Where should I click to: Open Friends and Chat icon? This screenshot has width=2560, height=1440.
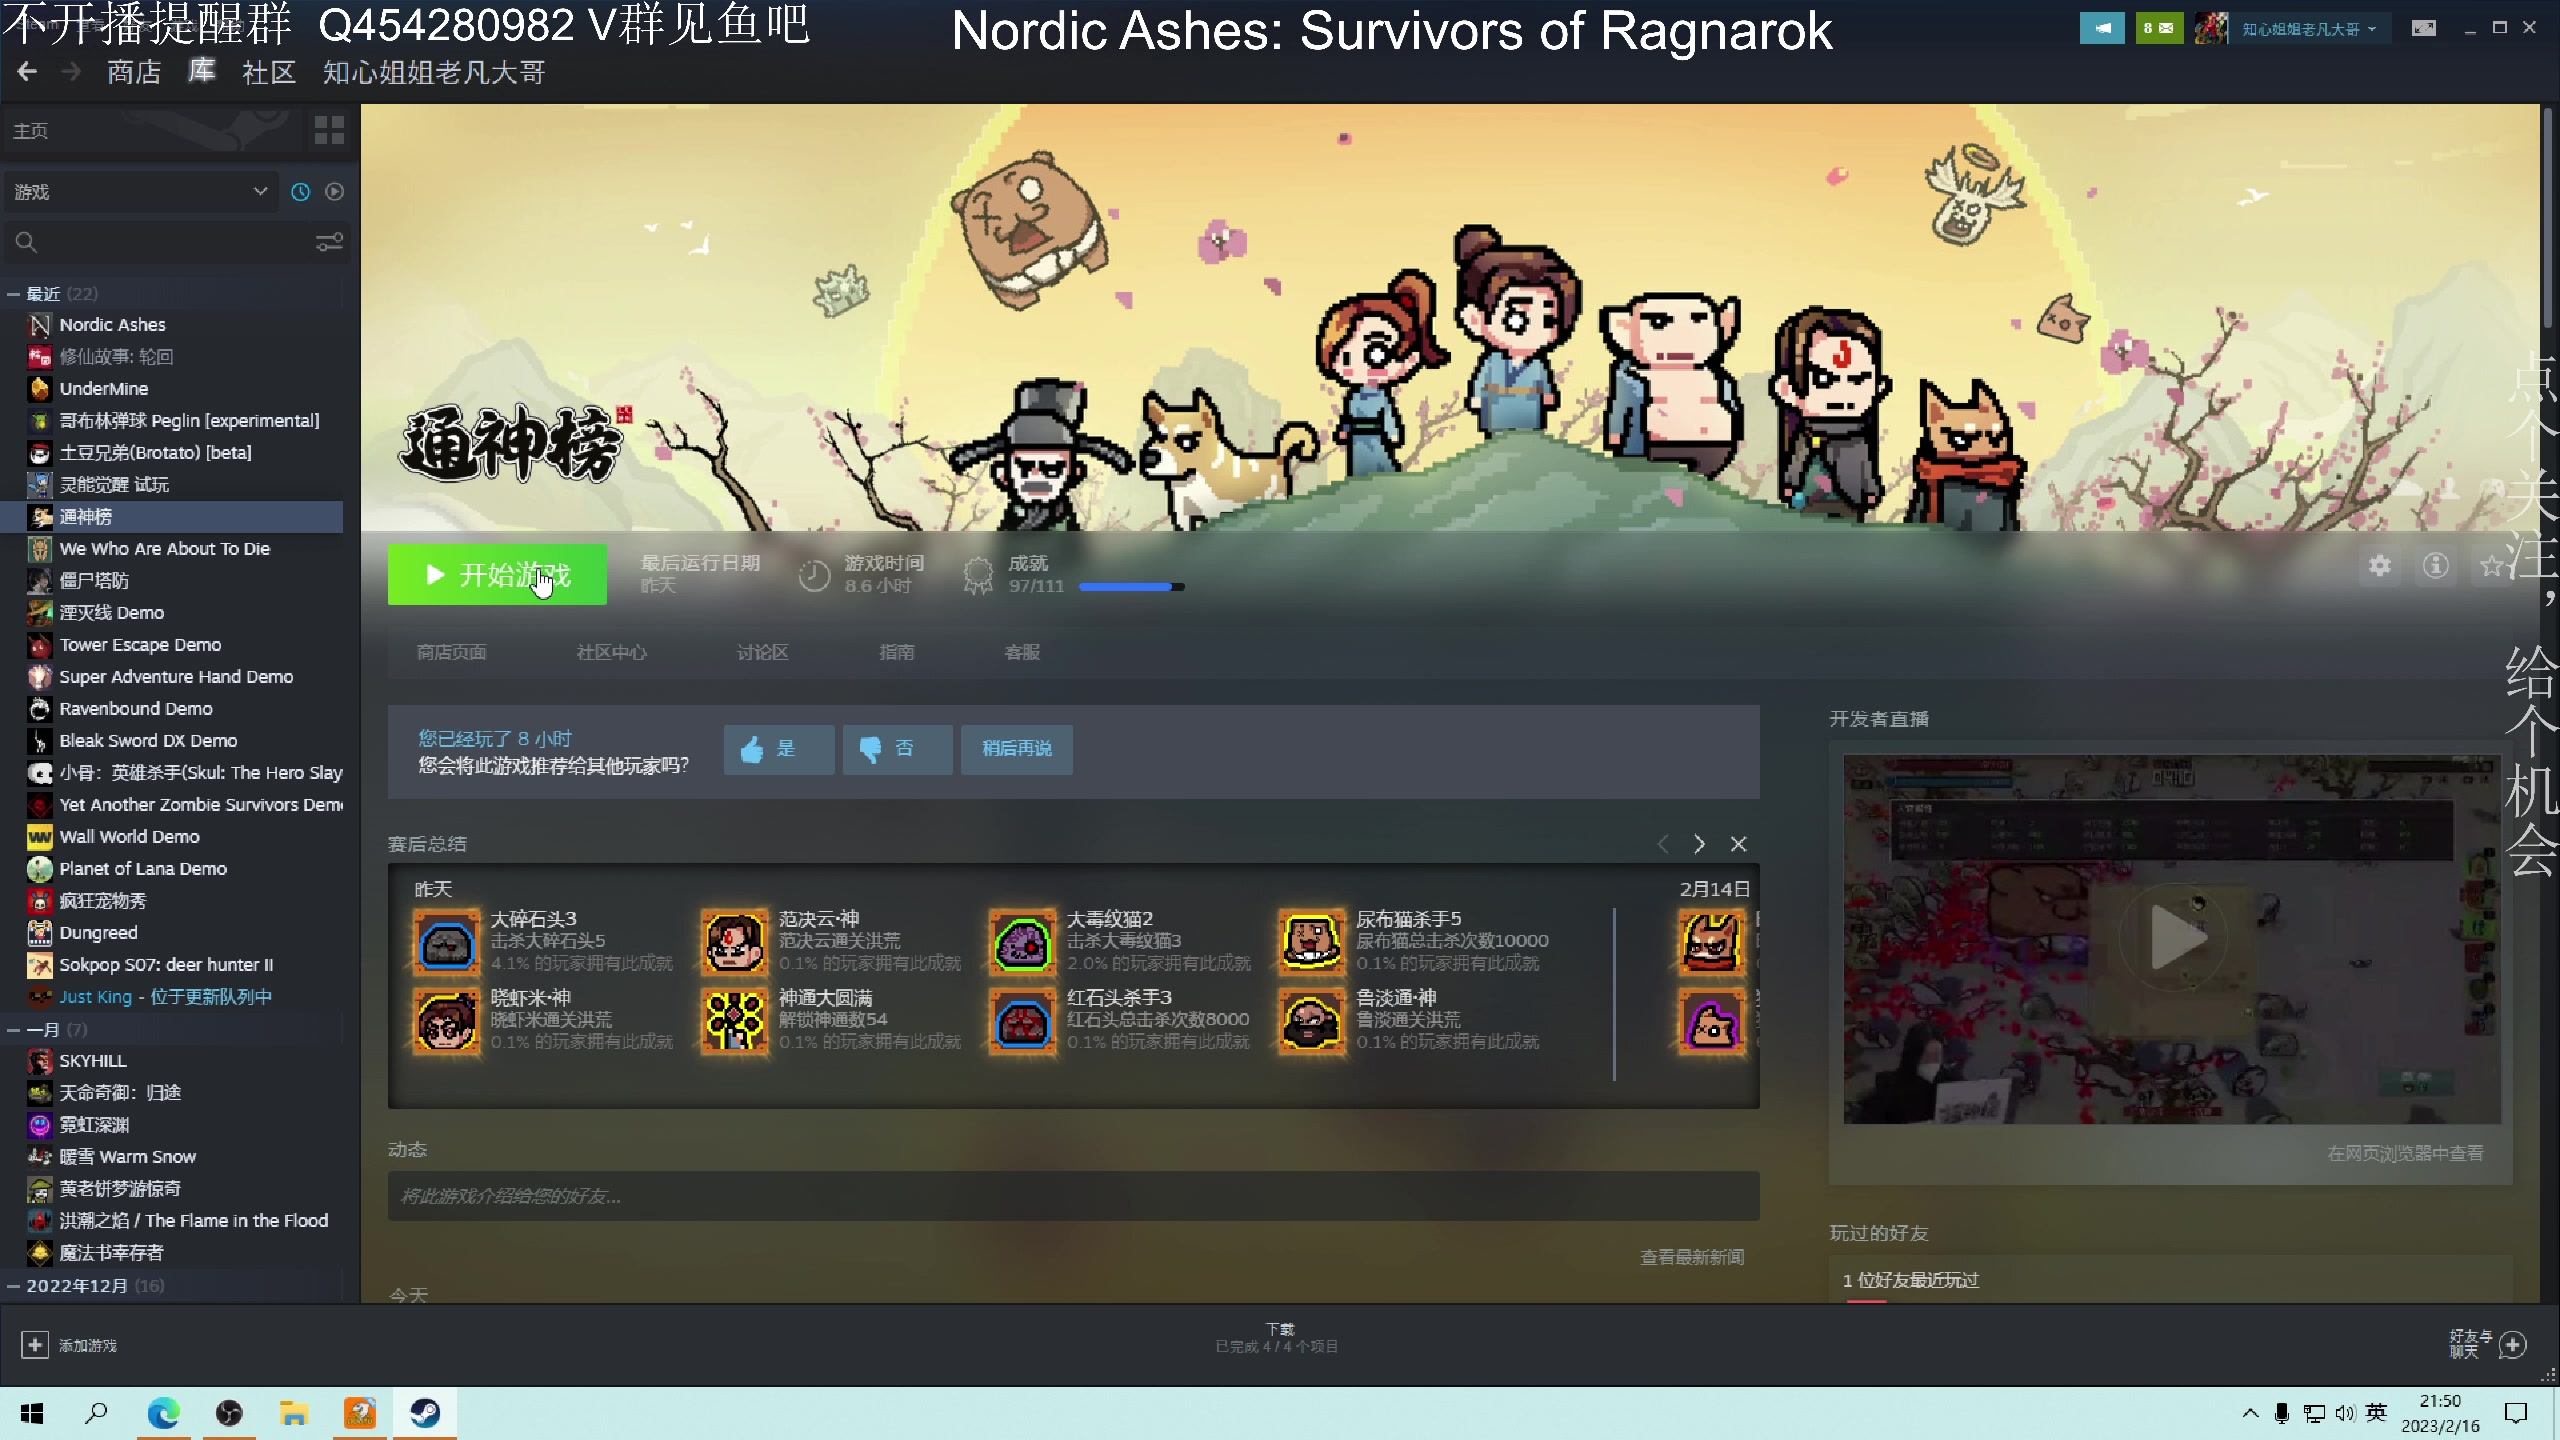click(2512, 1345)
